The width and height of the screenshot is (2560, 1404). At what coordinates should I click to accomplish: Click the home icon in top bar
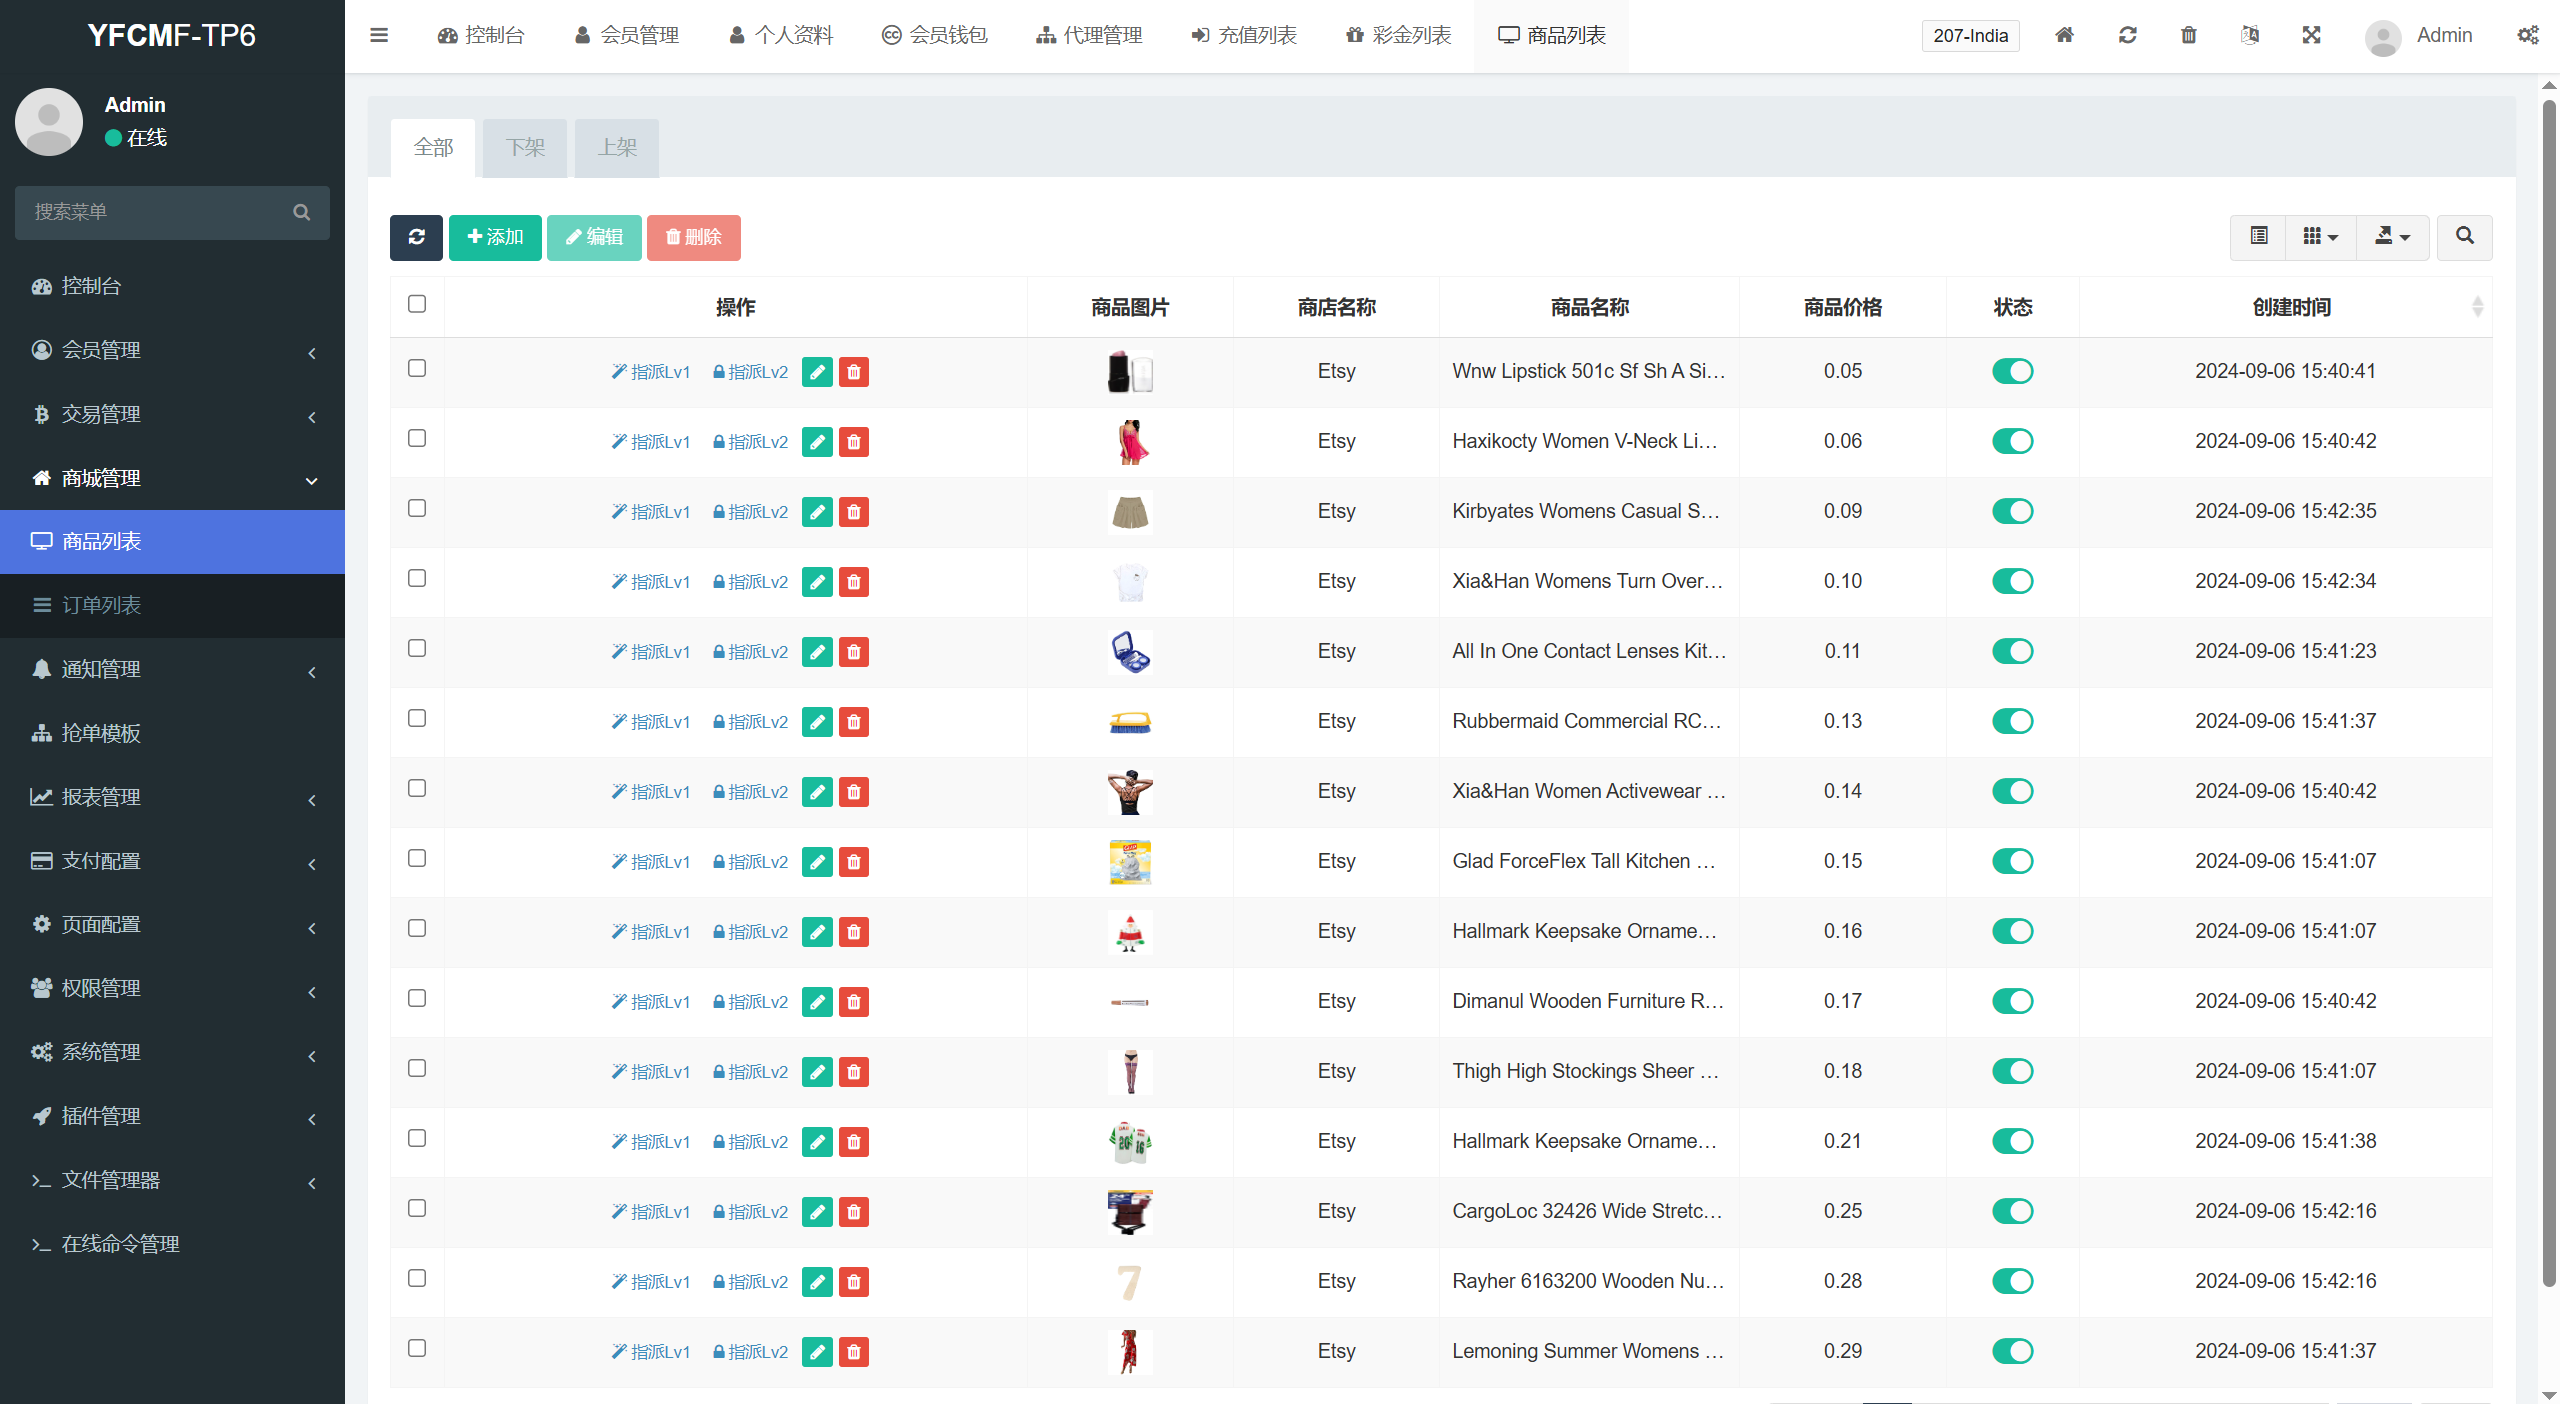[2064, 35]
